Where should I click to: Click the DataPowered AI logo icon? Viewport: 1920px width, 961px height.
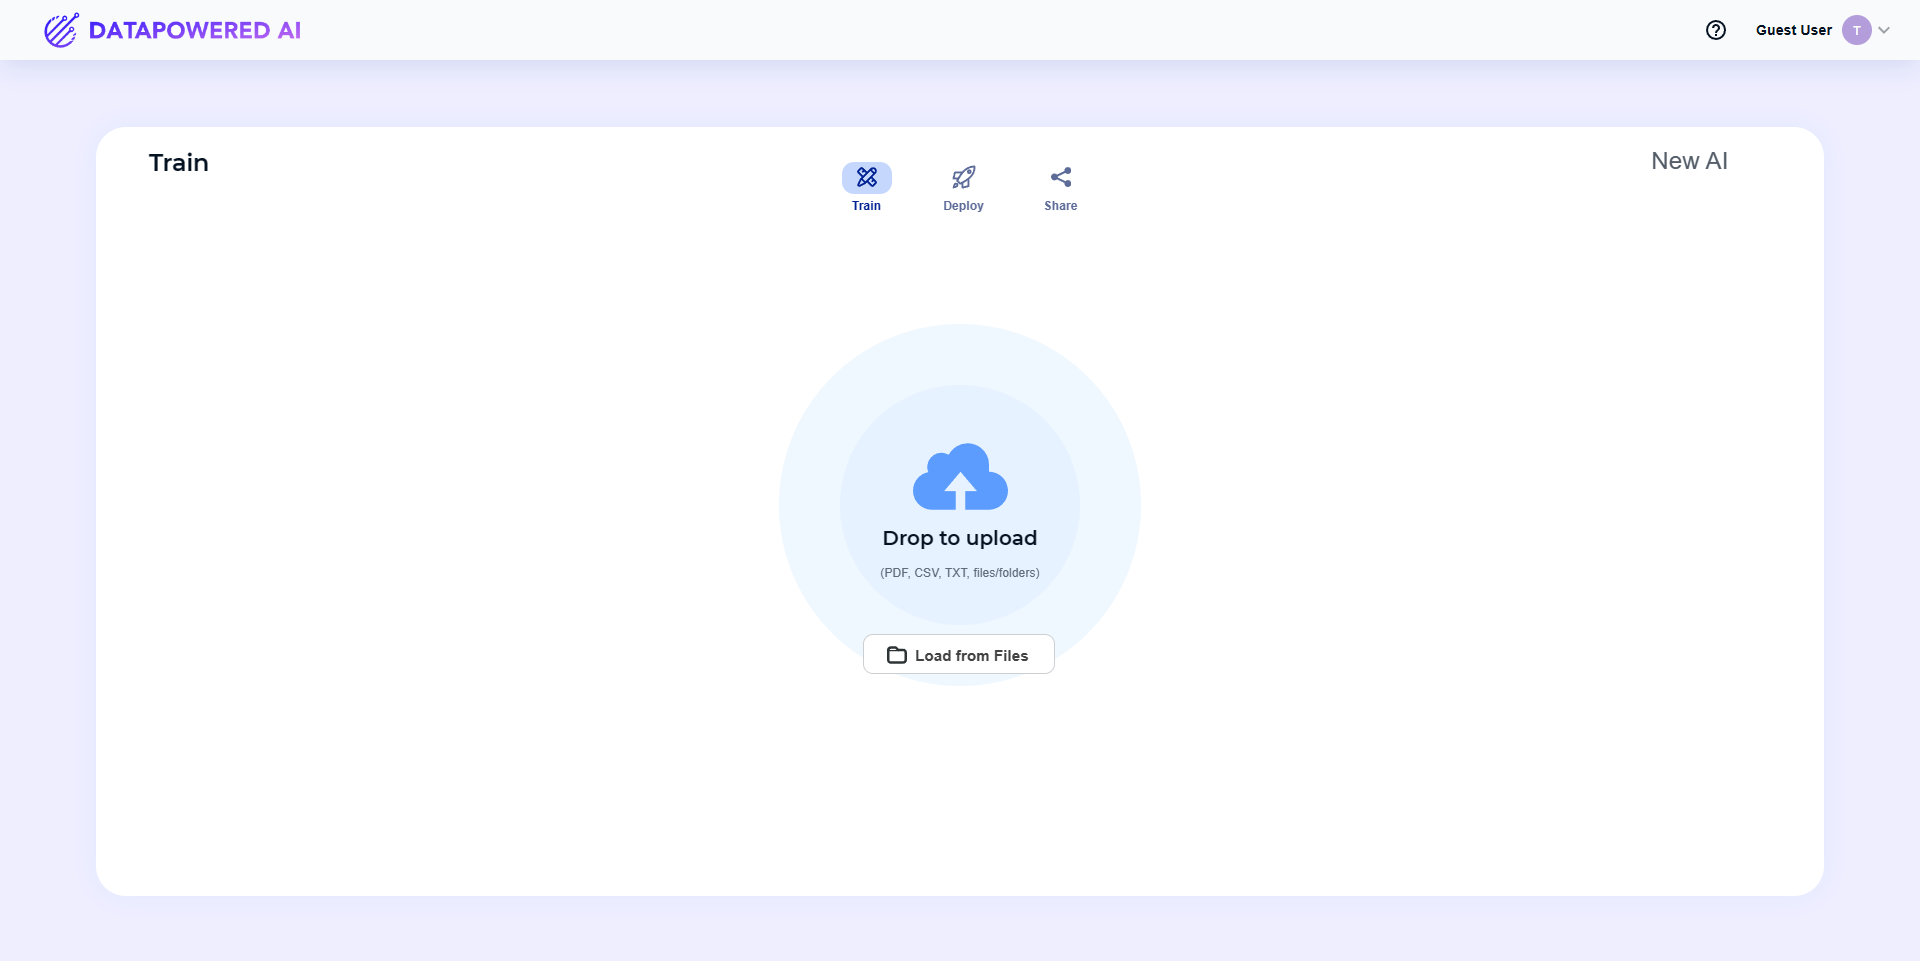coord(60,30)
